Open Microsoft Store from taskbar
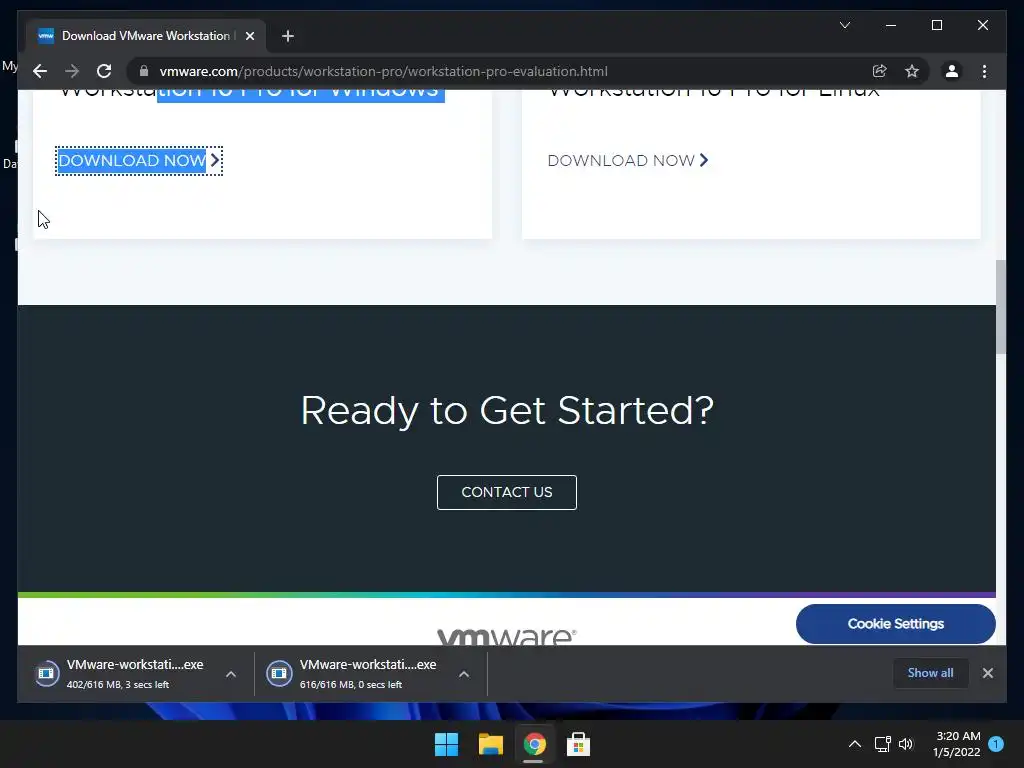 tap(578, 744)
